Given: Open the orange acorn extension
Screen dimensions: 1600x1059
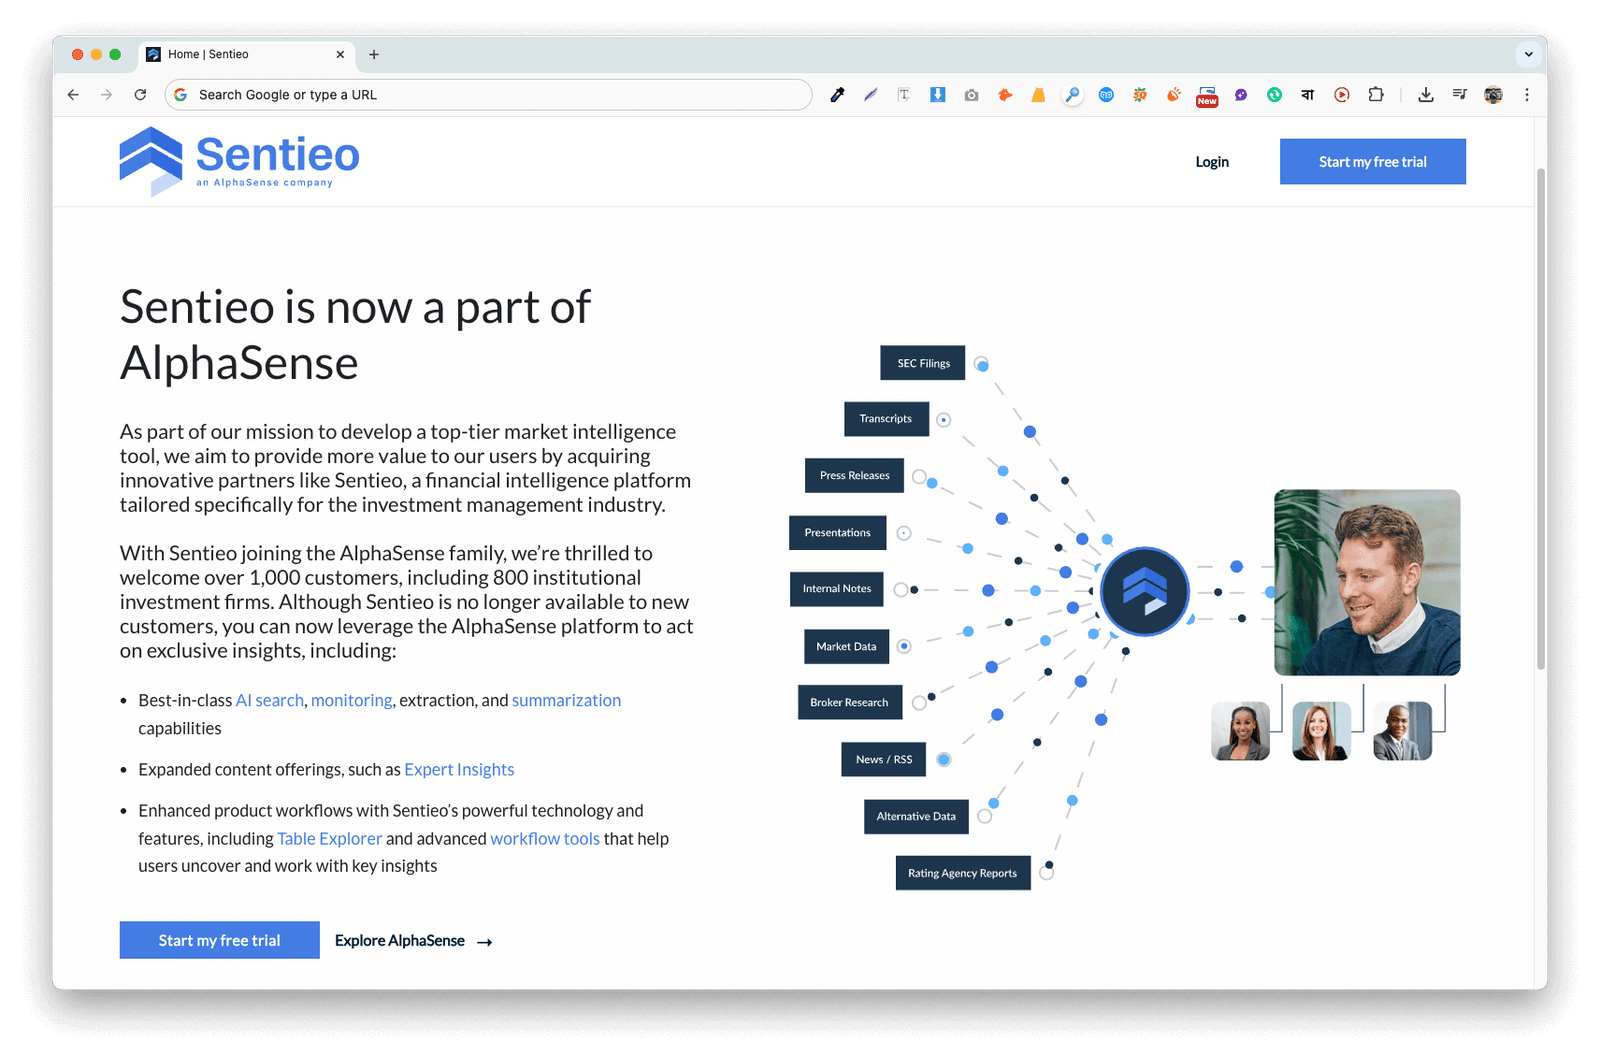Looking at the screenshot, I should [x=1173, y=95].
